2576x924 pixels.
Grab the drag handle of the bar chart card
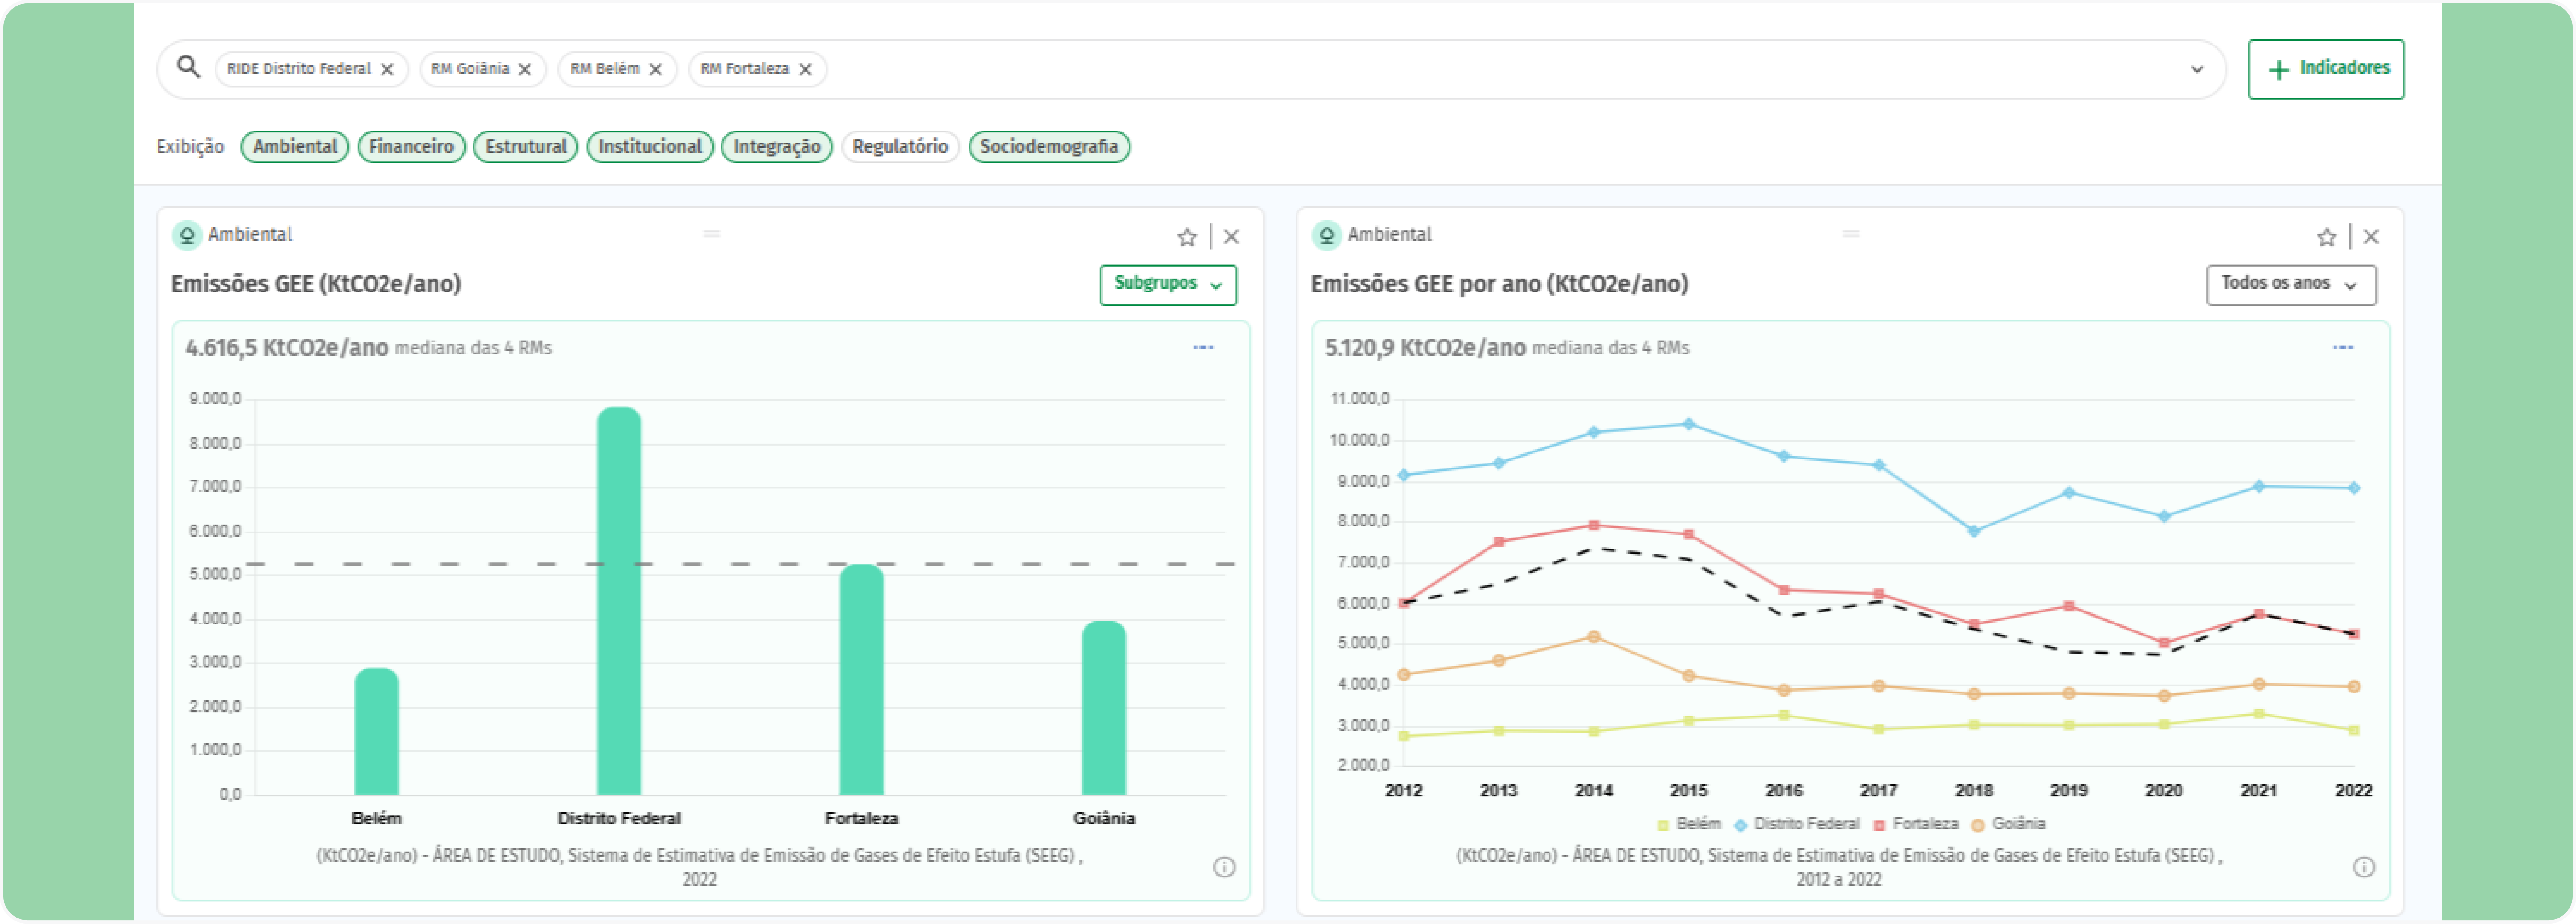(711, 234)
